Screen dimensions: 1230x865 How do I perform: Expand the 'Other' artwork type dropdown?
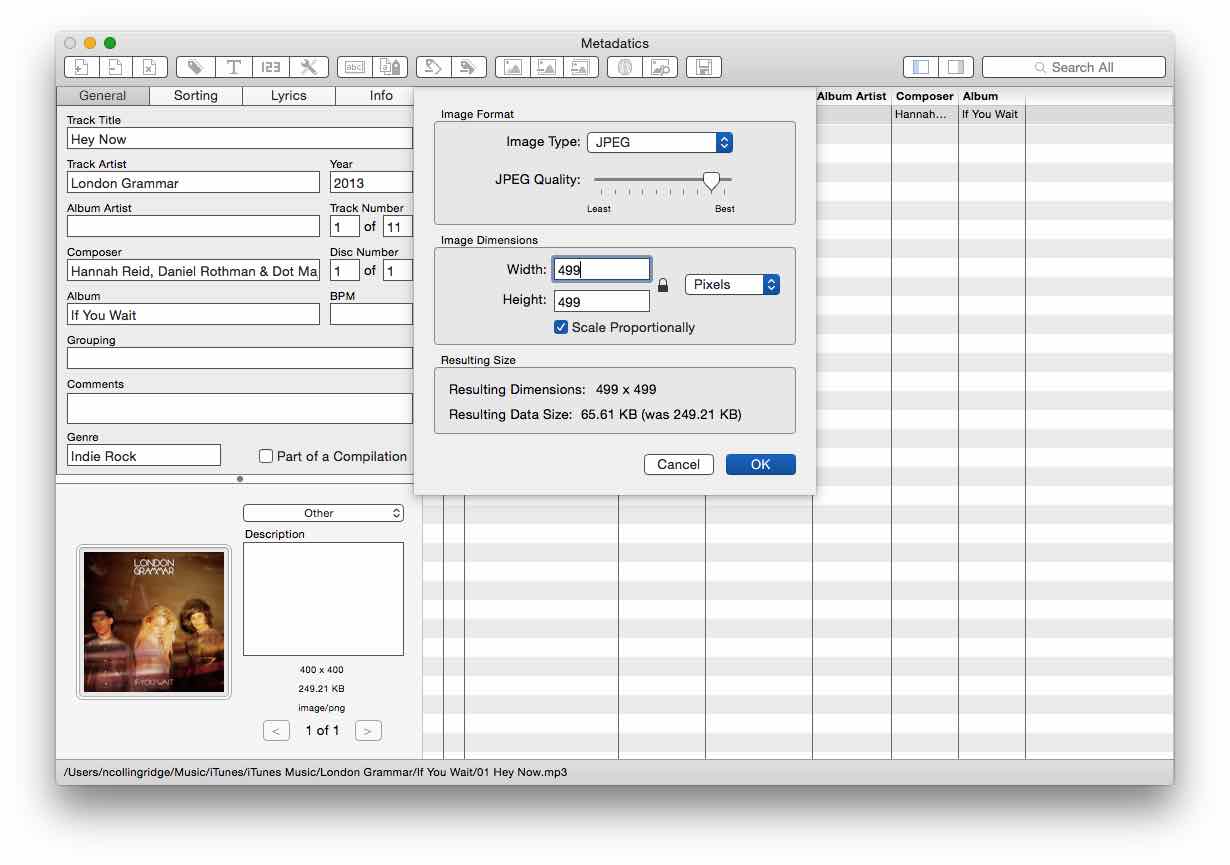point(323,513)
